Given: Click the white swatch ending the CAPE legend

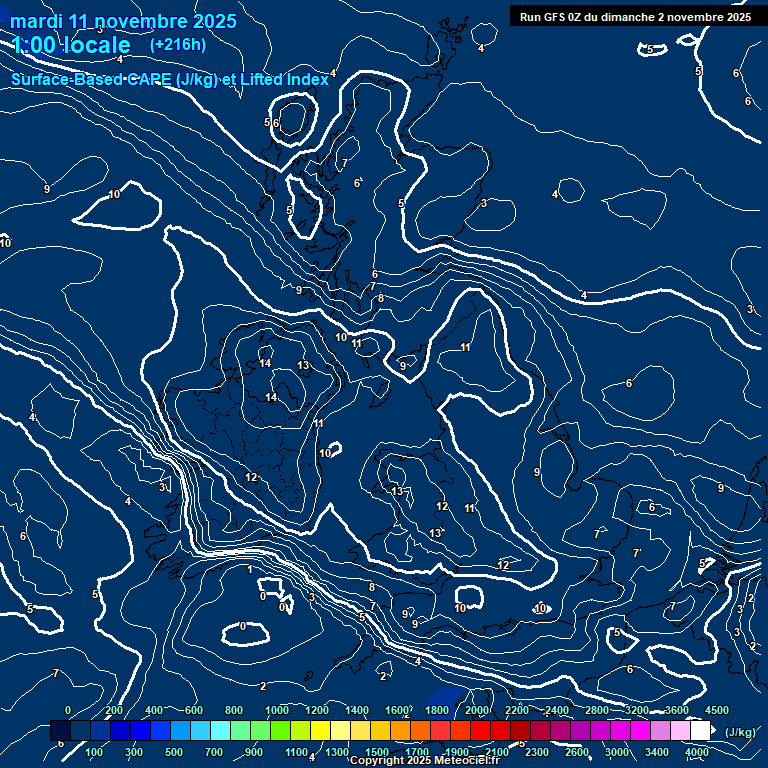Looking at the screenshot, I should click(700, 730).
